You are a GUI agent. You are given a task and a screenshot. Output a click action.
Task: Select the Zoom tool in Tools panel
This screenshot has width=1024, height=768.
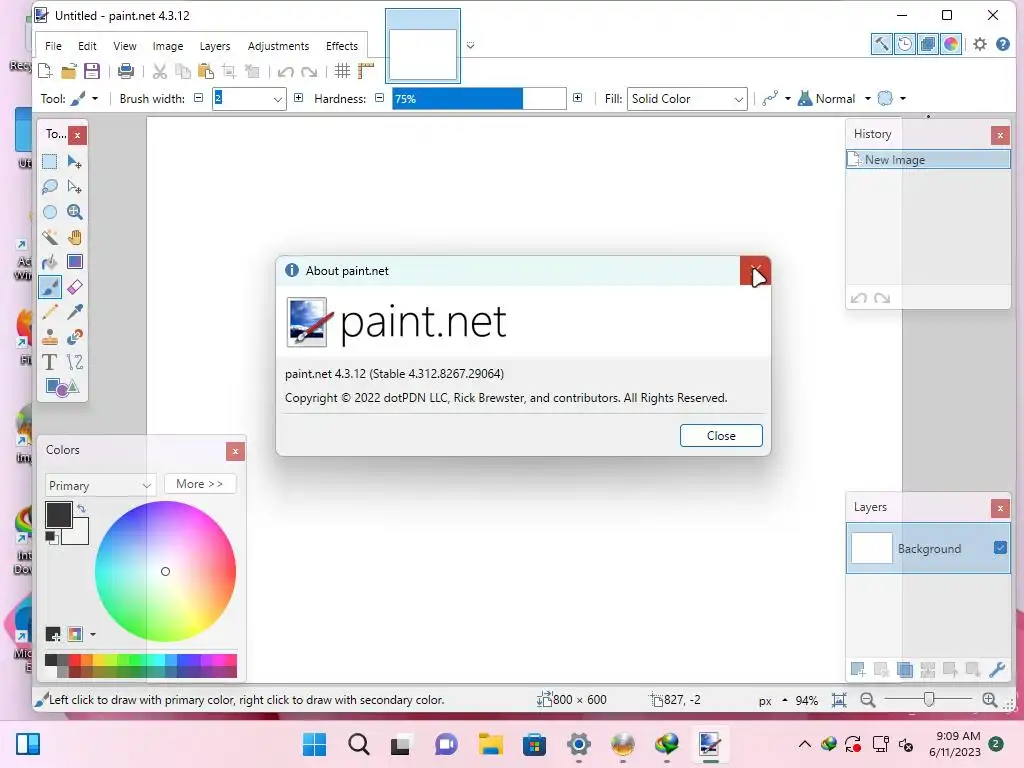[x=74, y=212]
